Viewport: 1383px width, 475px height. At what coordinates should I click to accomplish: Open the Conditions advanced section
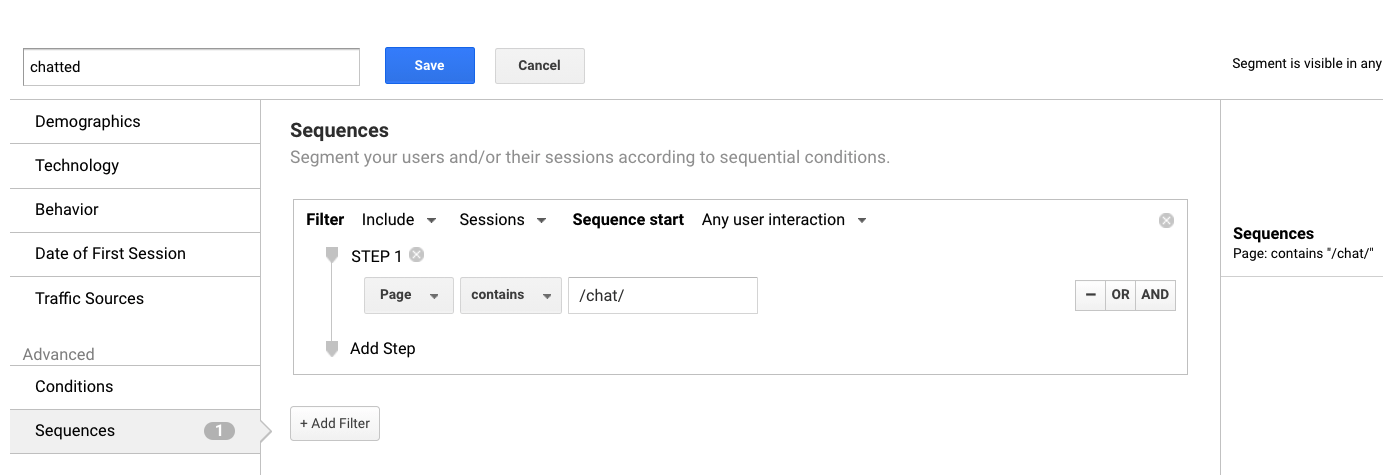click(135, 387)
